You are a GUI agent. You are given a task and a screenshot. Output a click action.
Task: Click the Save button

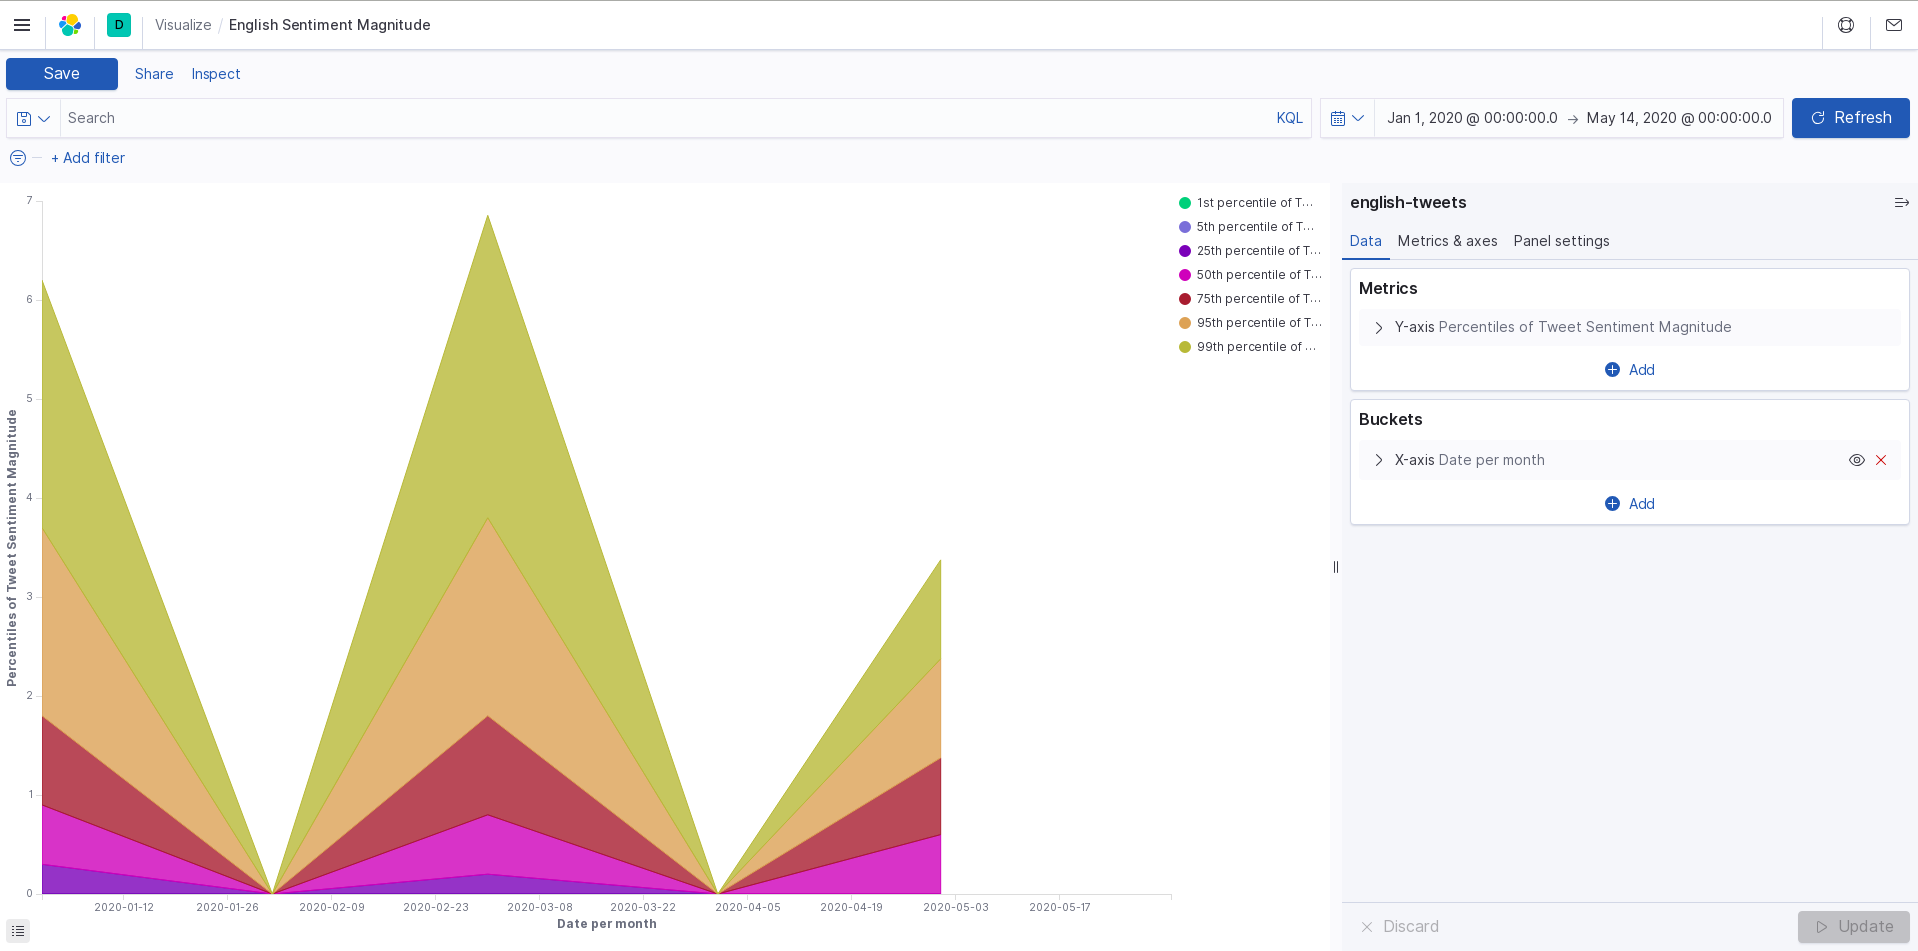(62, 74)
